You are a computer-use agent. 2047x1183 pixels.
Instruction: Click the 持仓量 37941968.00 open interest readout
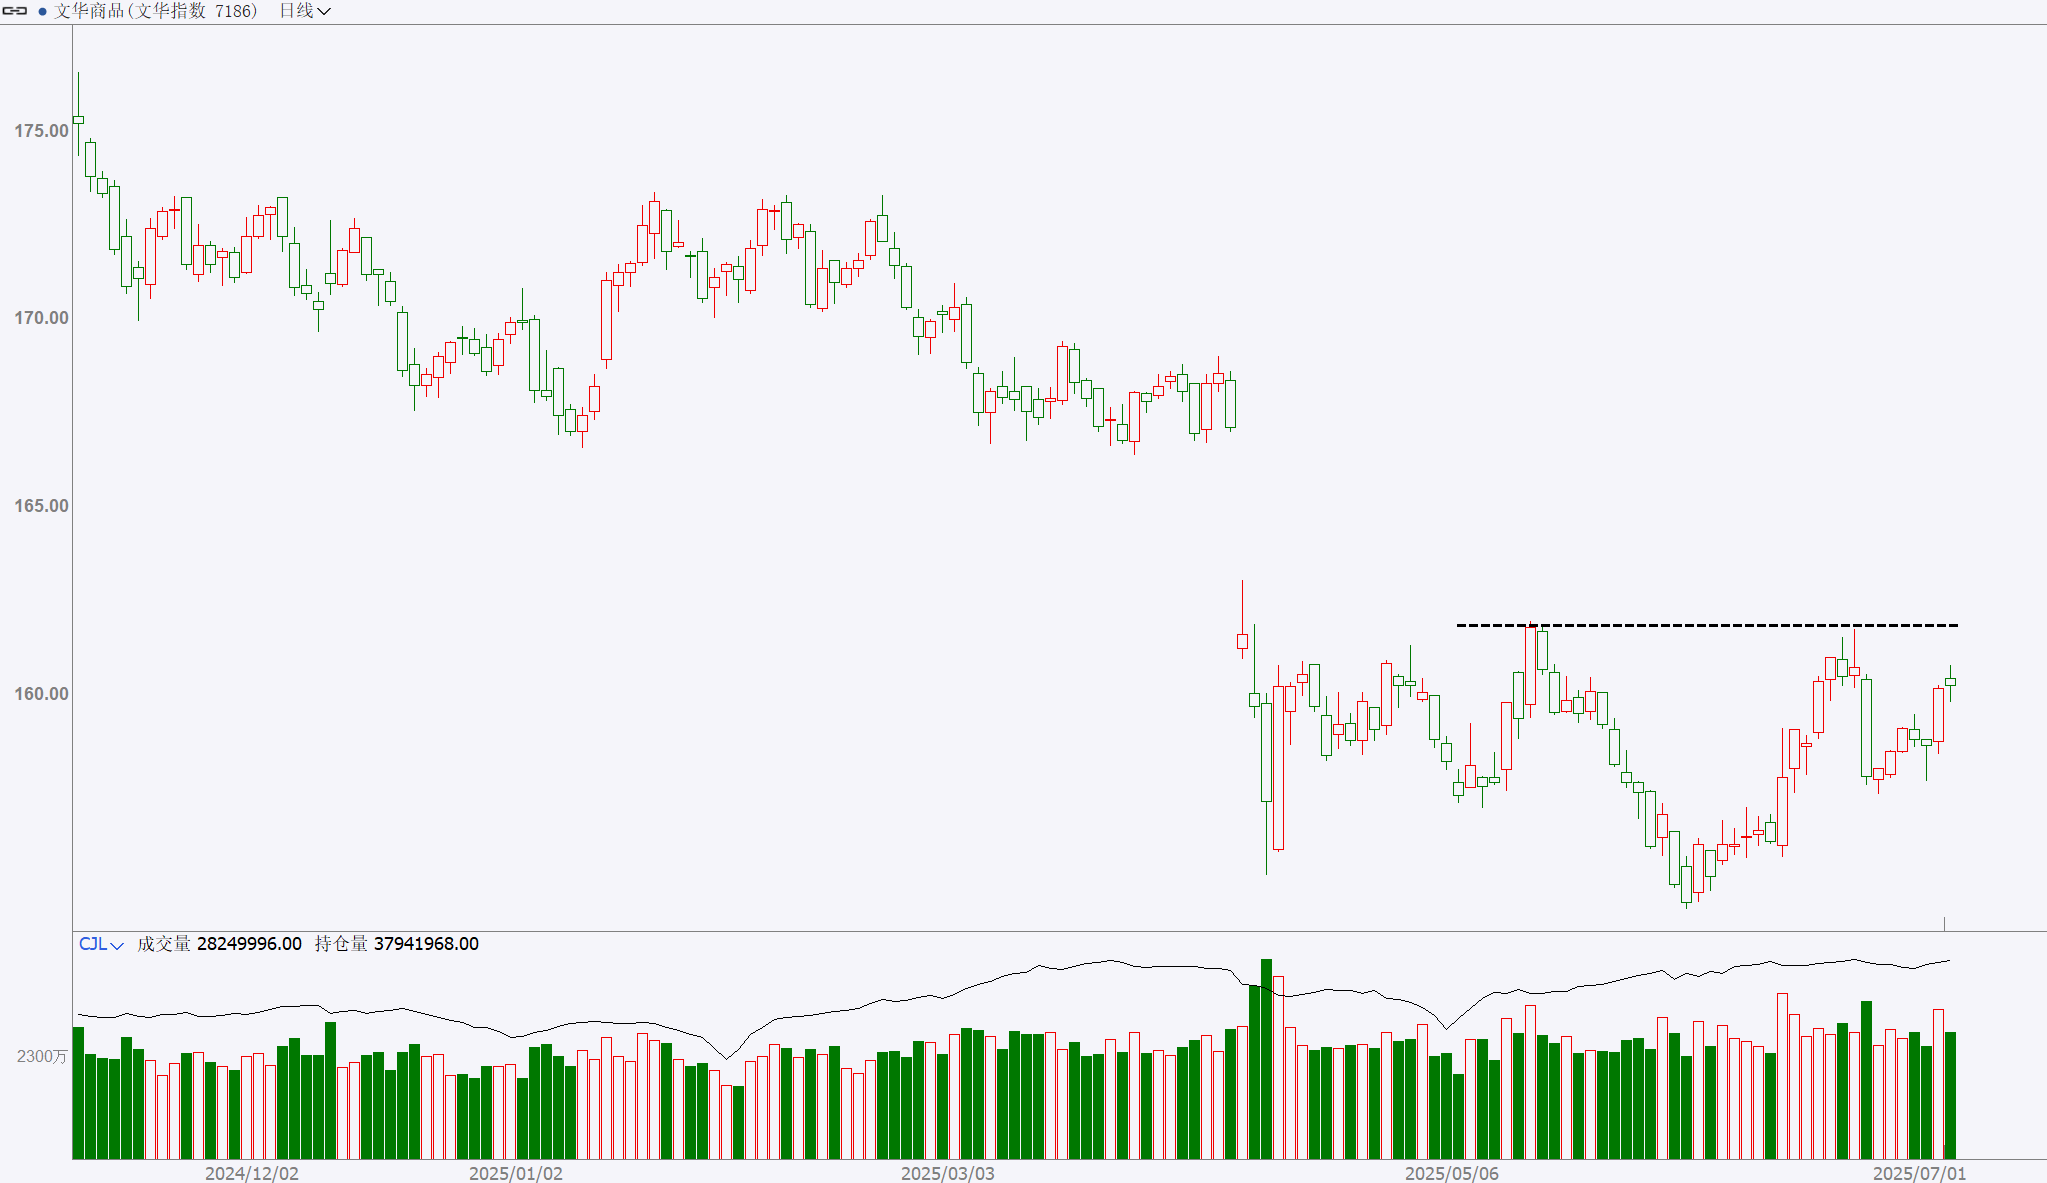click(x=397, y=944)
